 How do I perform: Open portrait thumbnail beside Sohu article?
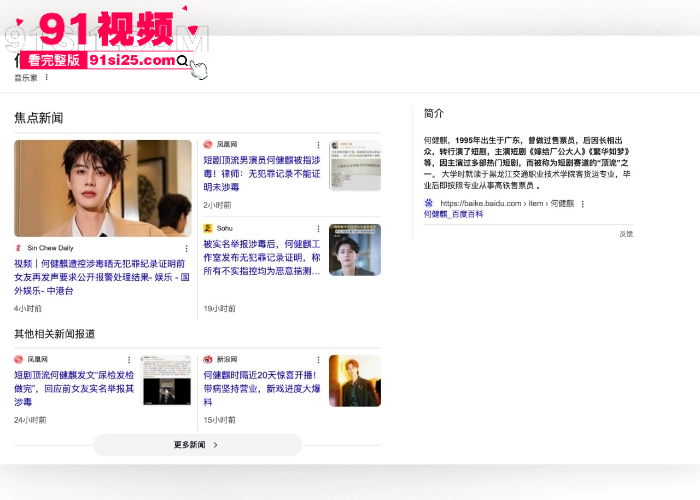coord(355,250)
